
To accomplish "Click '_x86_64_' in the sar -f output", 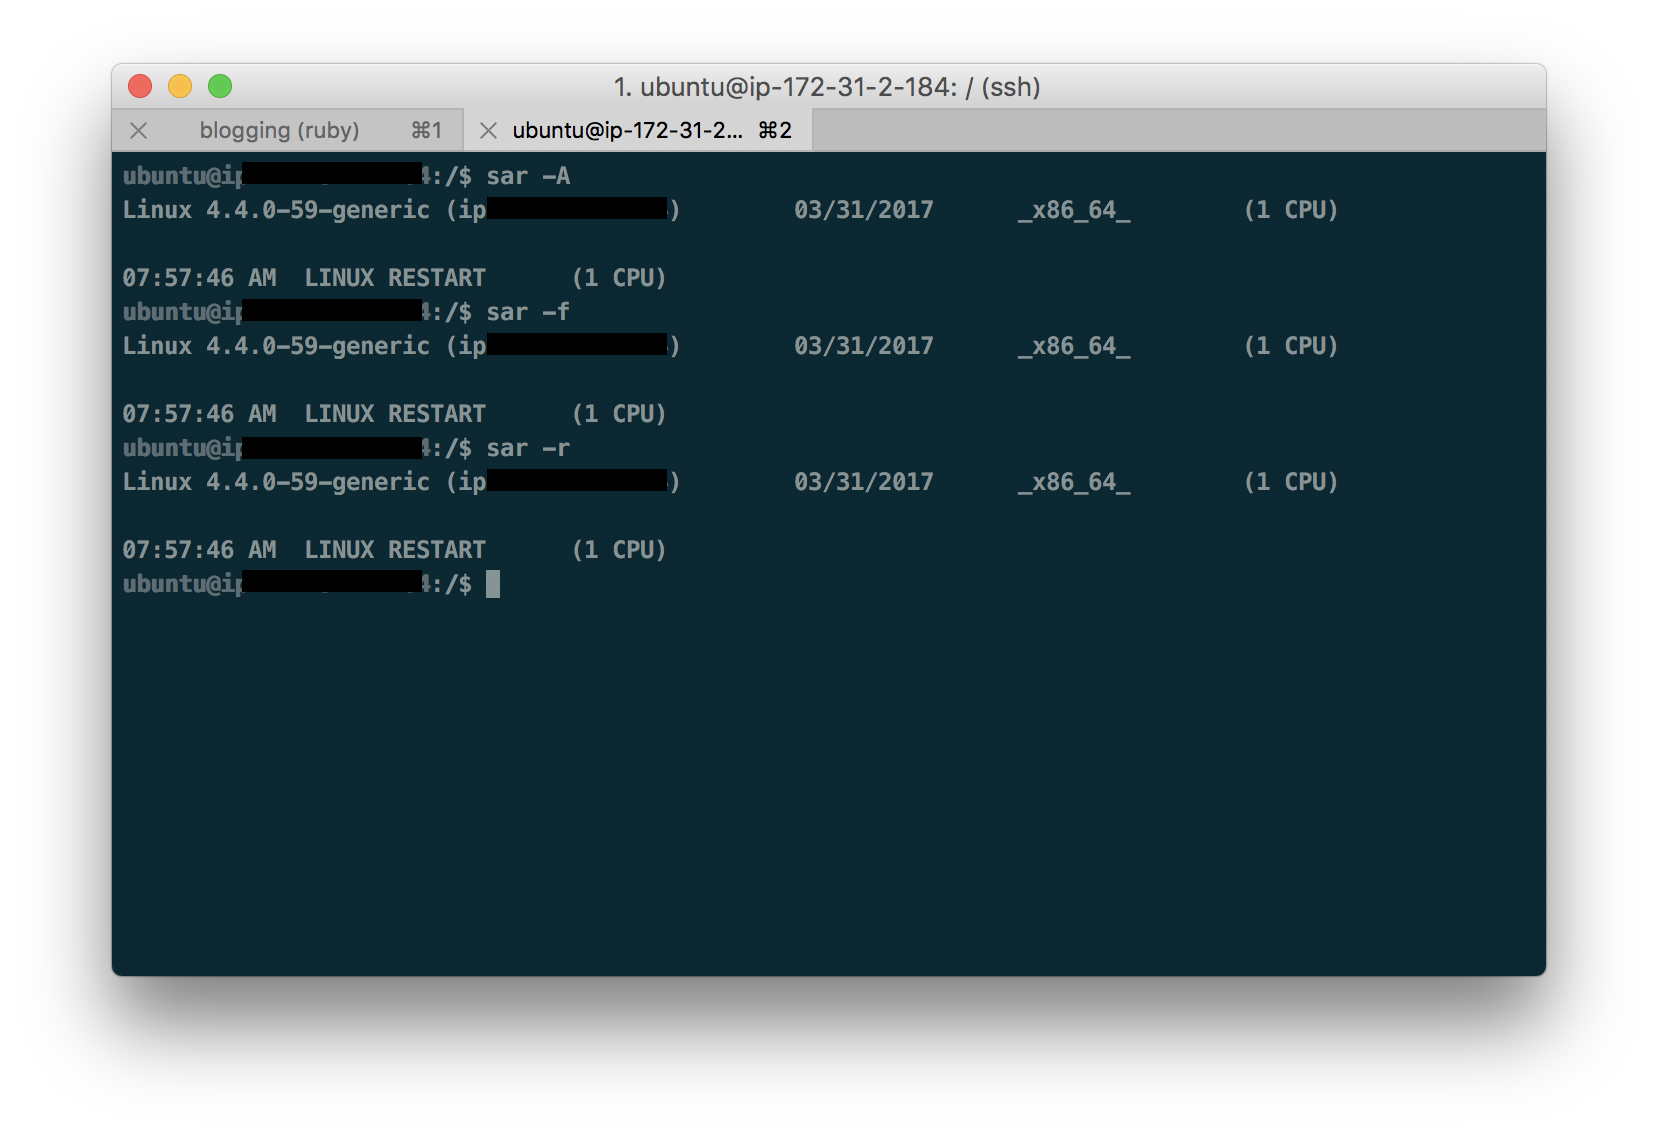I will click(1074, 346).
